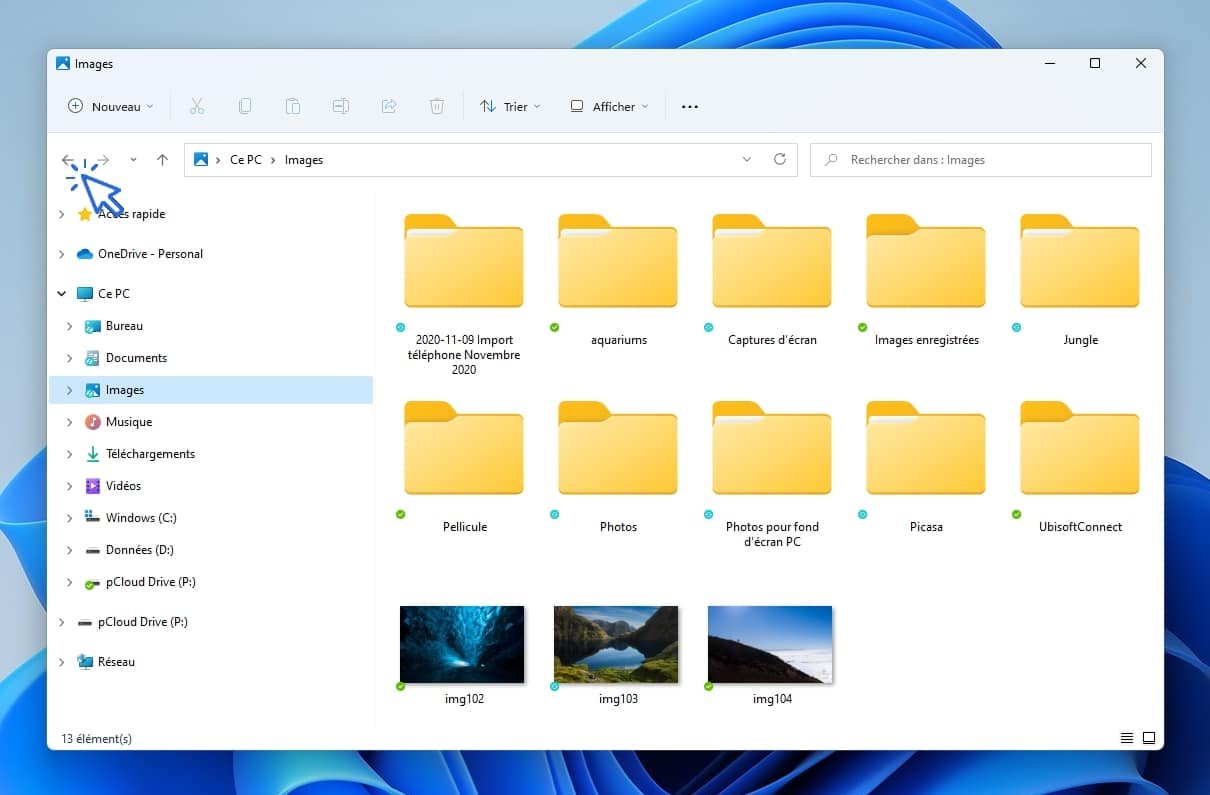Viewport: 1210px width, 795px height.
Task: Open the Afficher view menu
Action: tap(609, 106)
